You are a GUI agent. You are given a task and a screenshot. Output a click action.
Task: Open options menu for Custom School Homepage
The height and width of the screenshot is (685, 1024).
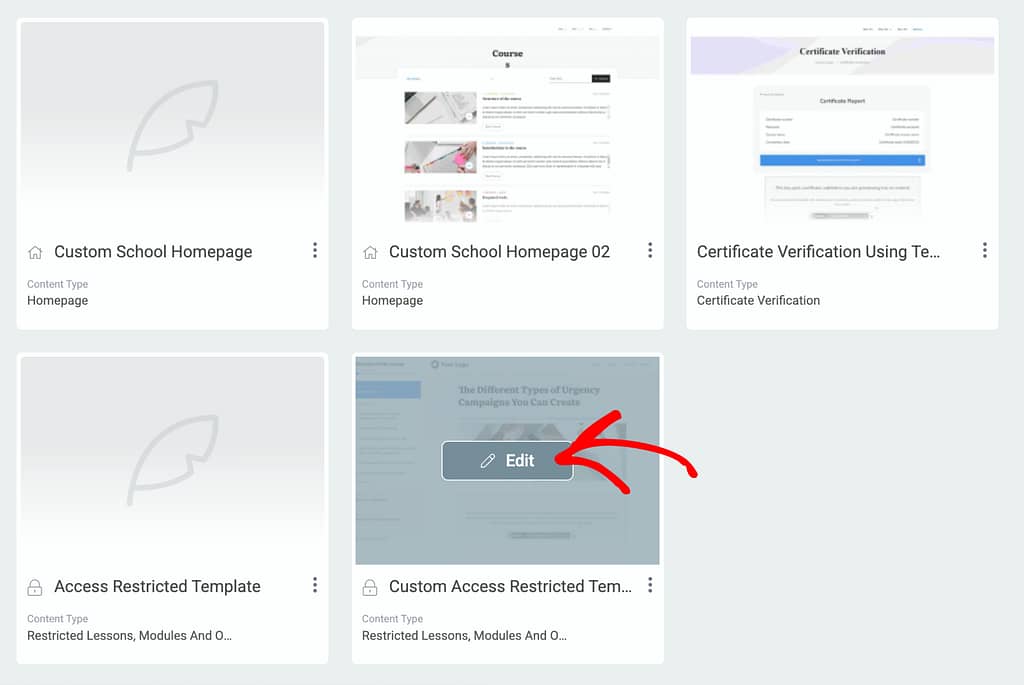pyautogui.click(x=315, y=251)
